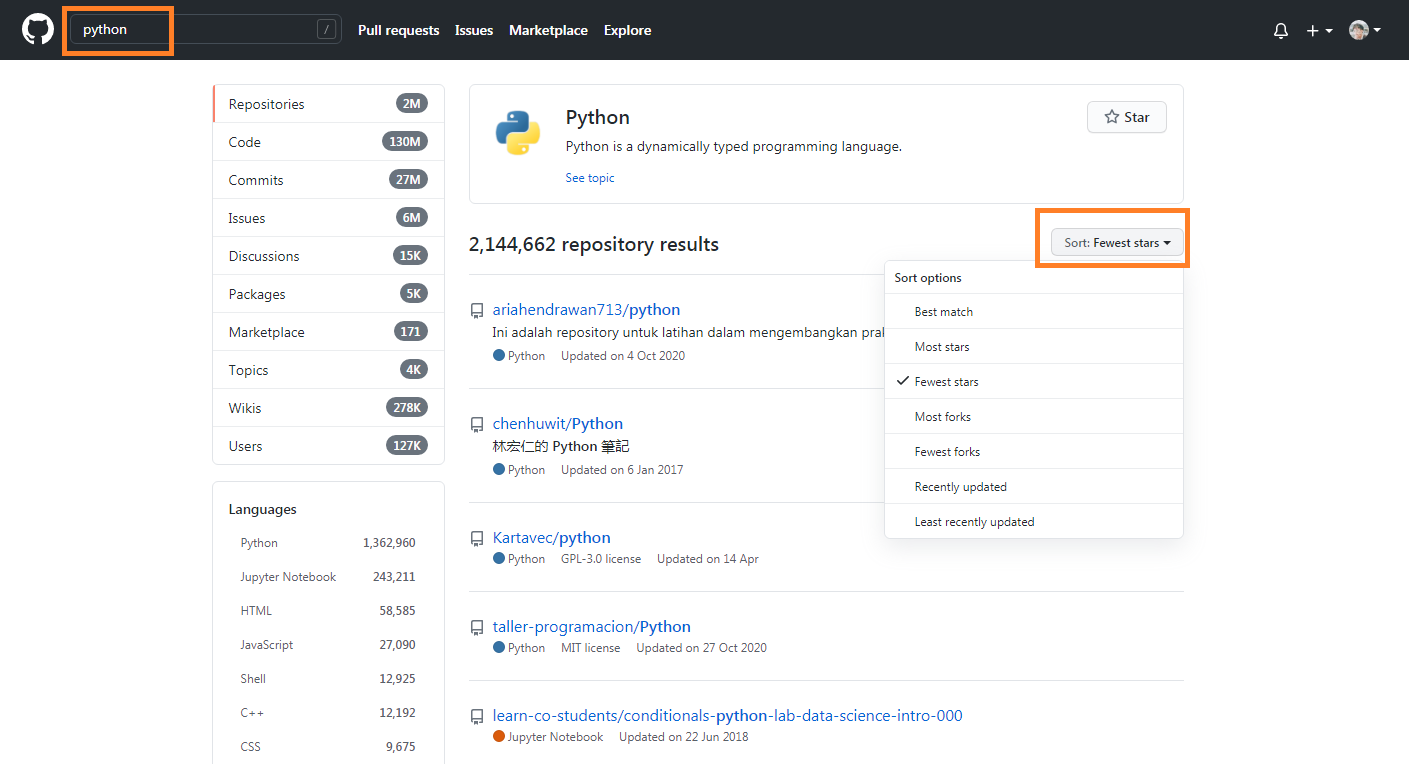
Task: Go to Marketplace in top navigation
Action: tap(548, 30)
